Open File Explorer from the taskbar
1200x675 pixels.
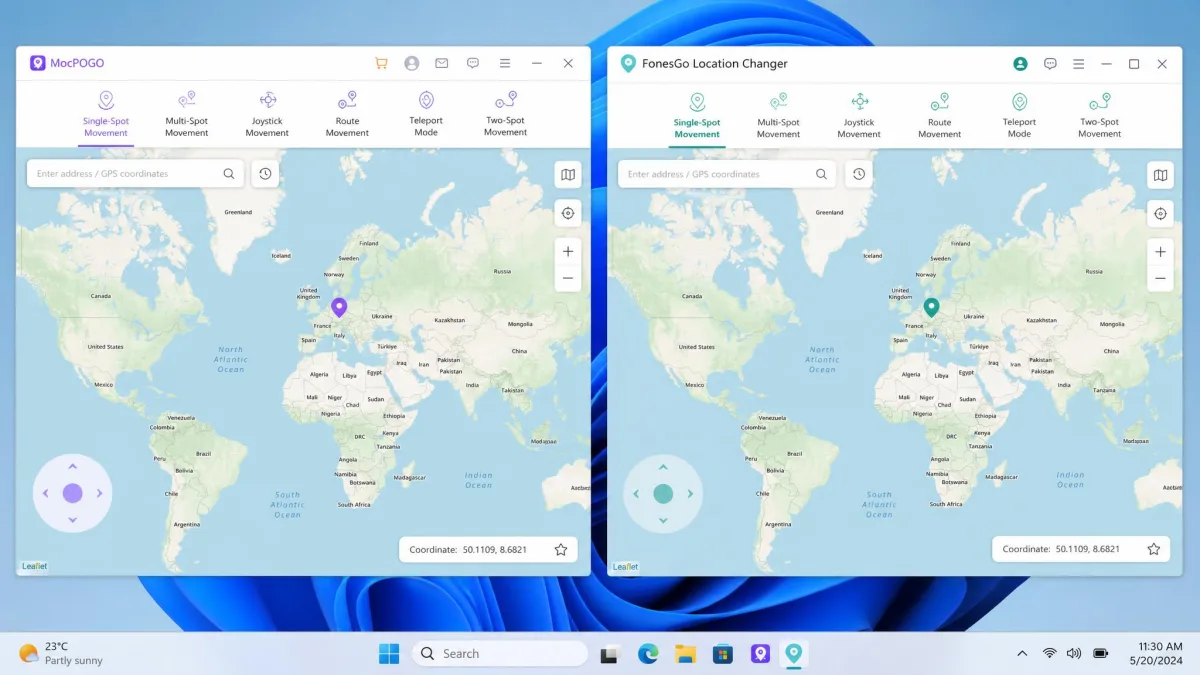click(x=685, y=654)
